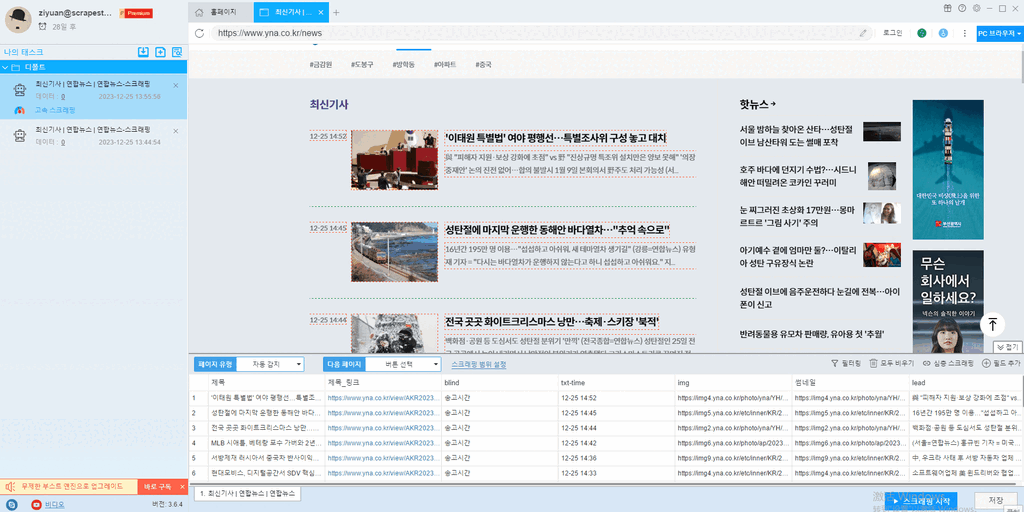Image resolution: width=1024 pixels, height=512 pixels.
Task: Click the new task plus icon in sidebar
Action: pos(160,52)
